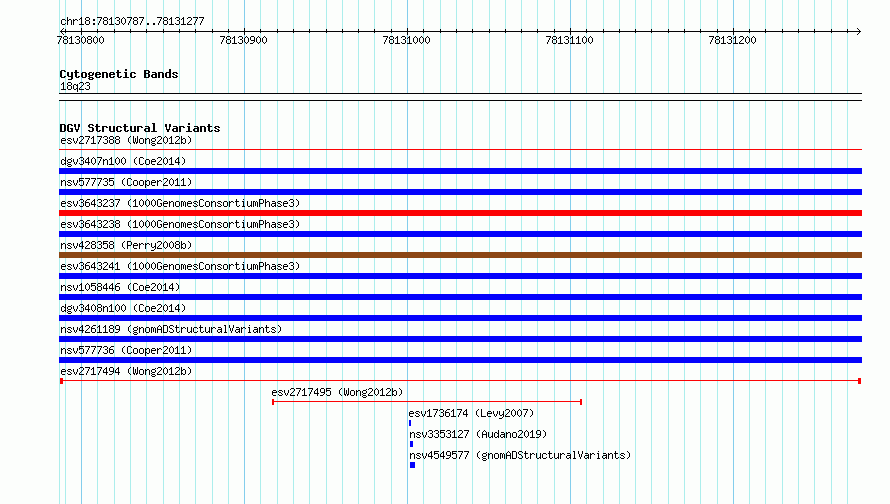Open variant esv3643238 label

click(x=180, y=224)
